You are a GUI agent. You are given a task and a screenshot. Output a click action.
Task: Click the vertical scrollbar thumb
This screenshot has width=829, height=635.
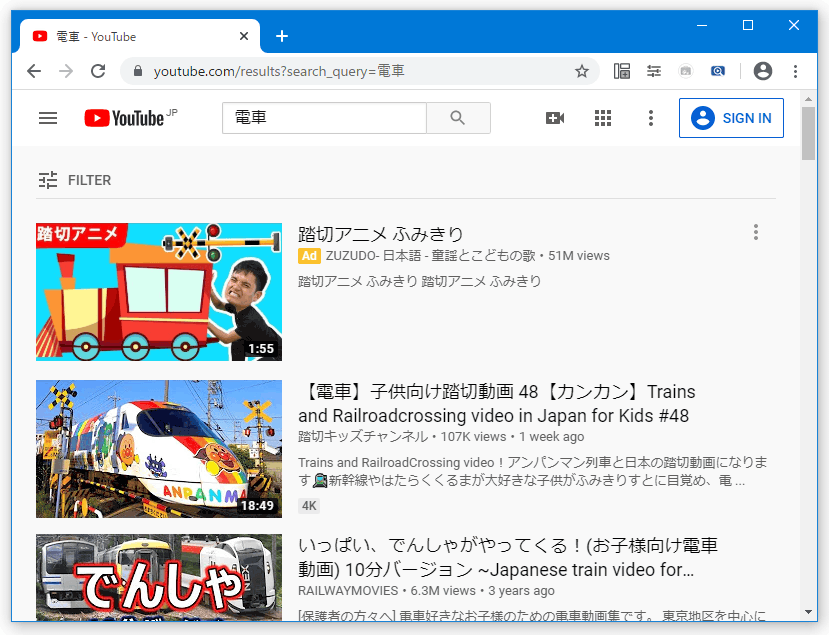click(x=808, y=133)
